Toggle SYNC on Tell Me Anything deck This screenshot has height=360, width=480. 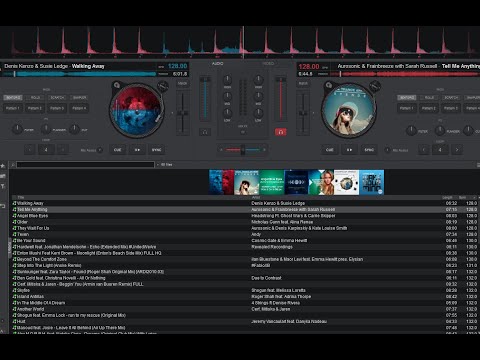point(369,150)
